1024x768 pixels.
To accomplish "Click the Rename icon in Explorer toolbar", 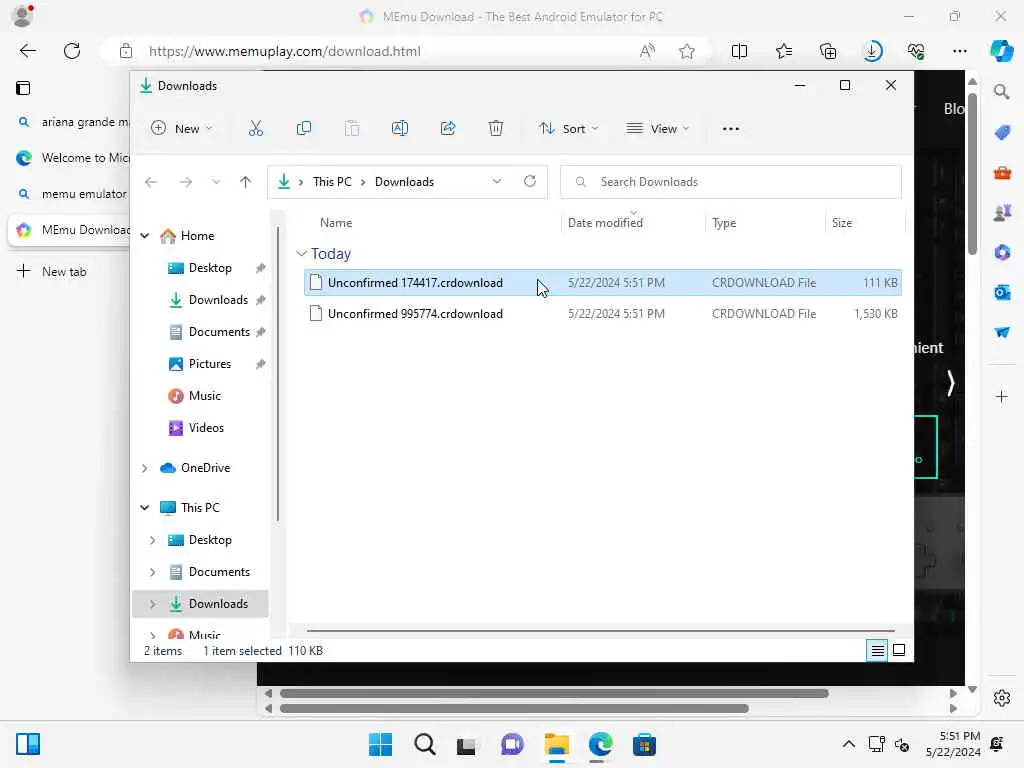I will [400, 129].
